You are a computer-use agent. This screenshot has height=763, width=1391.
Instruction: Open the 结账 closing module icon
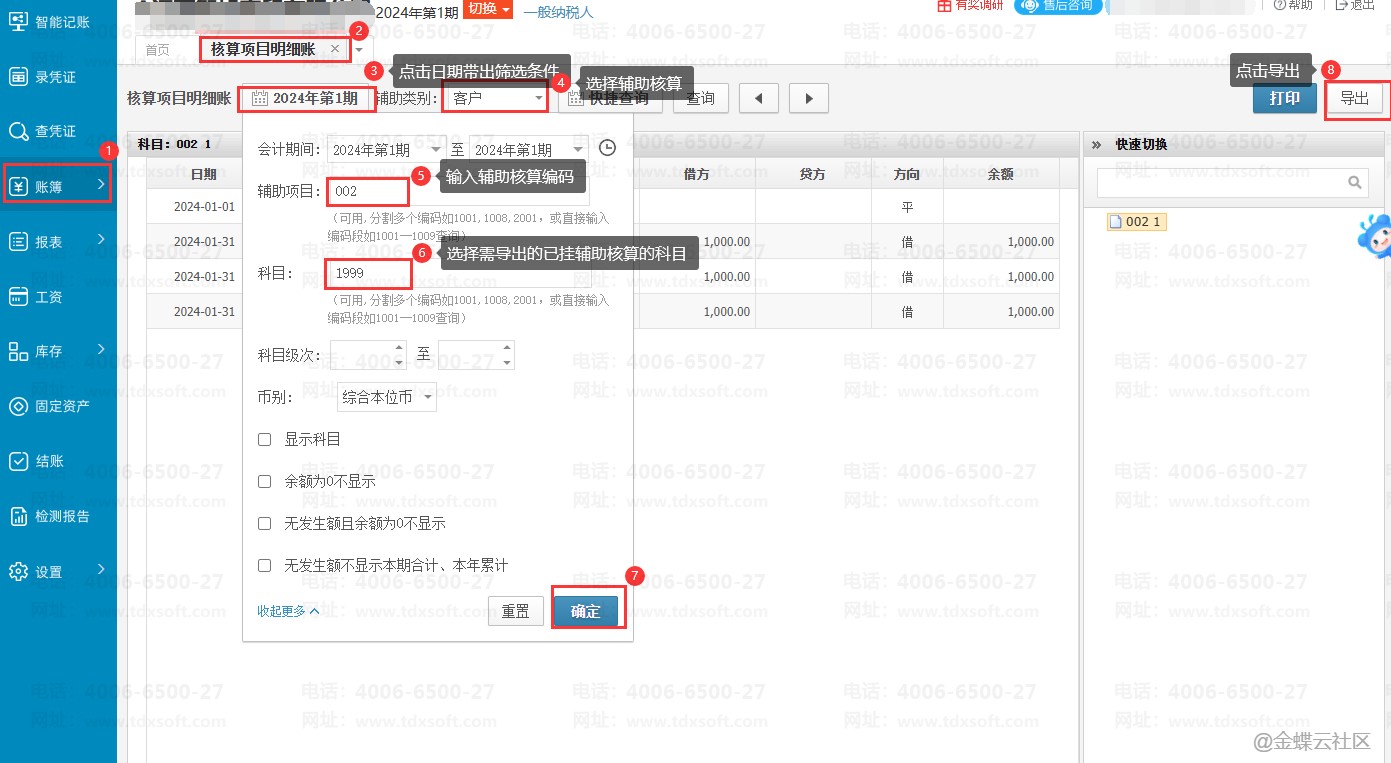coord(18,461)
